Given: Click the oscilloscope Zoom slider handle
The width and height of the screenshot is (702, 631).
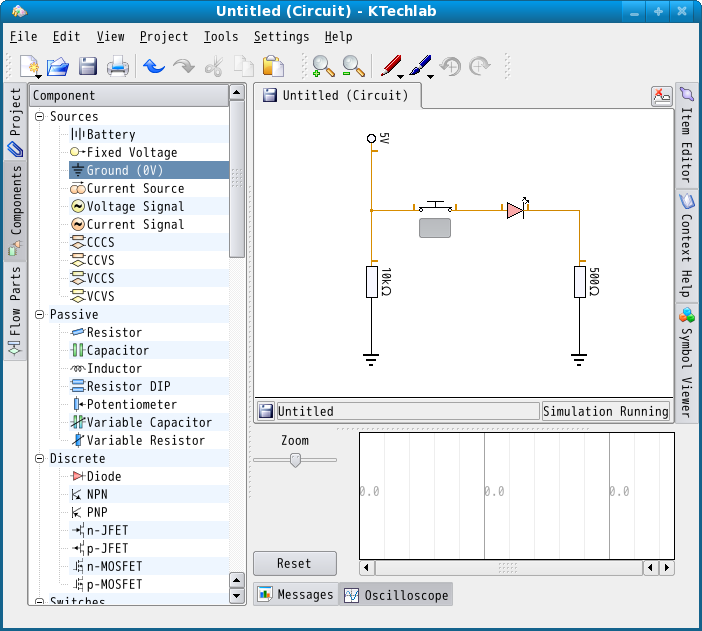Looking at the screenshot, I should coord(295,460).
